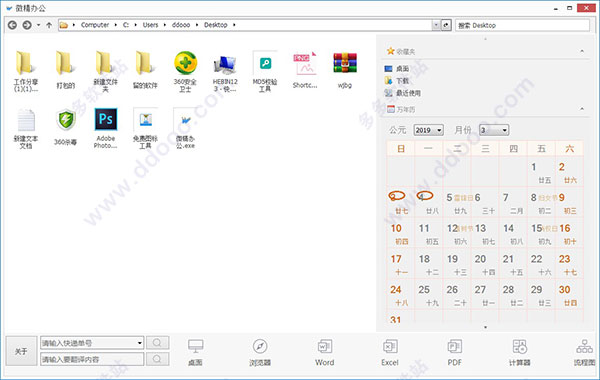Go back with the back arrow
Viewport: 600px width, 380px height.
click(12, 25)
